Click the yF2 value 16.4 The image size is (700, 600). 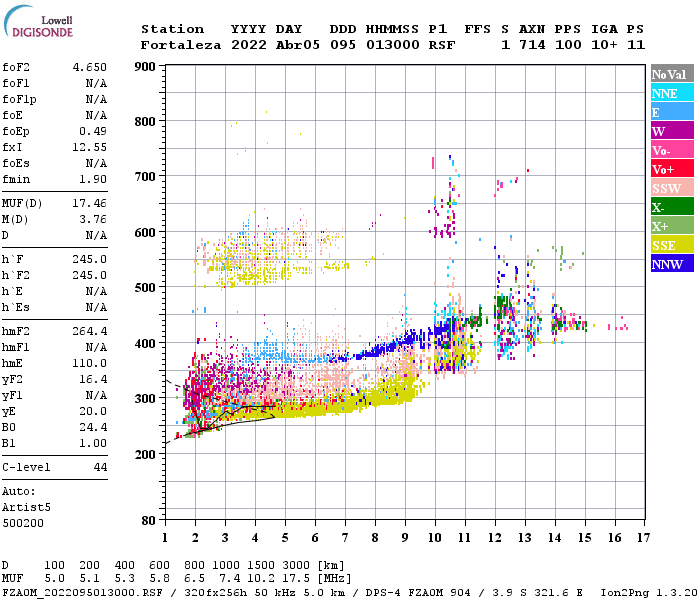point(93,379)
